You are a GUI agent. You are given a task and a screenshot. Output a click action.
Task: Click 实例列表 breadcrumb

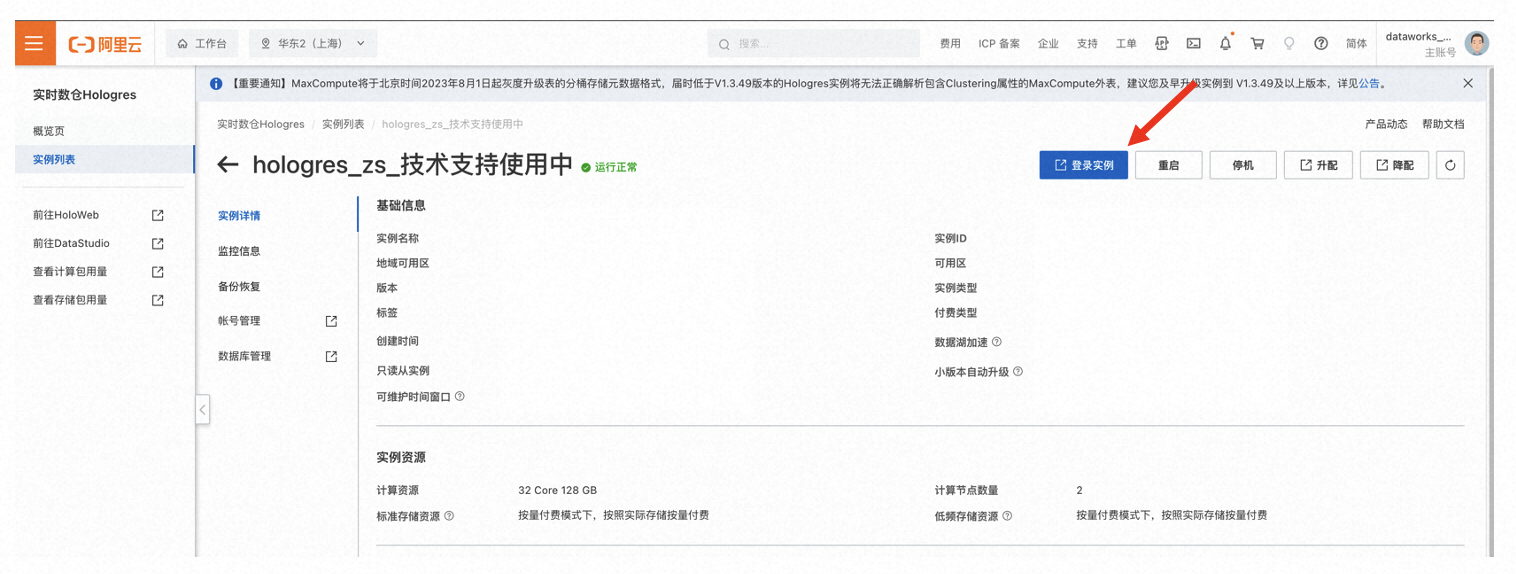[x=343, y=124]
